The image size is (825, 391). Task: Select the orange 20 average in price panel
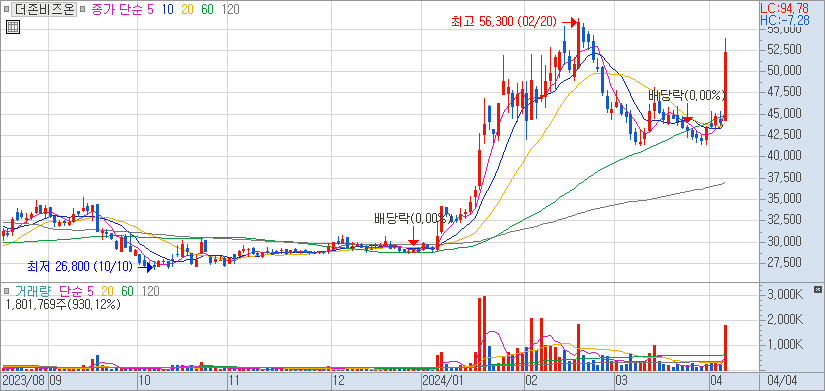188,9
